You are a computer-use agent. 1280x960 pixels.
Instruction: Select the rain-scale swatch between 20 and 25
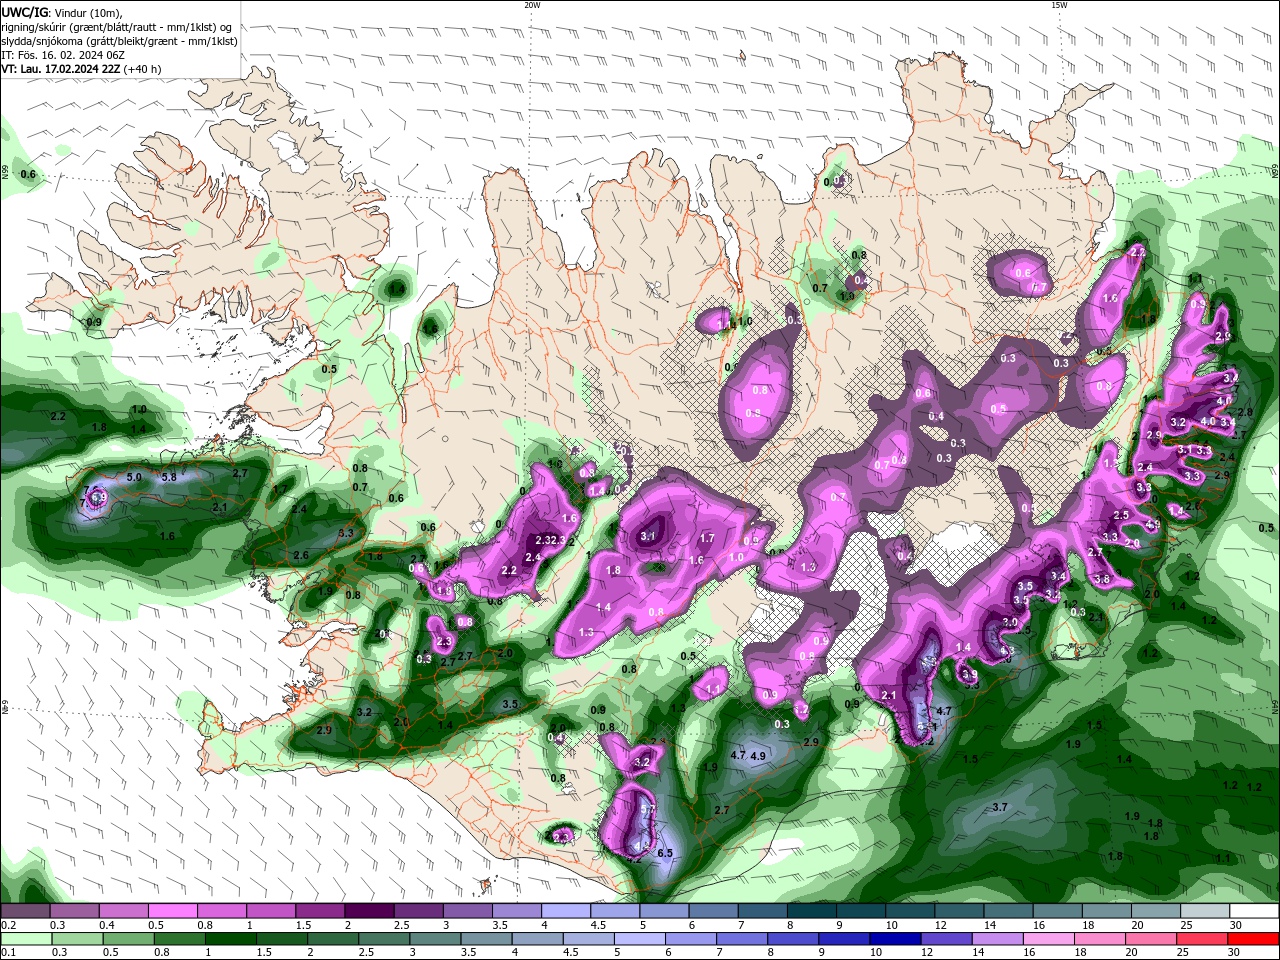pyautogui.click(x=1149, y=939)
